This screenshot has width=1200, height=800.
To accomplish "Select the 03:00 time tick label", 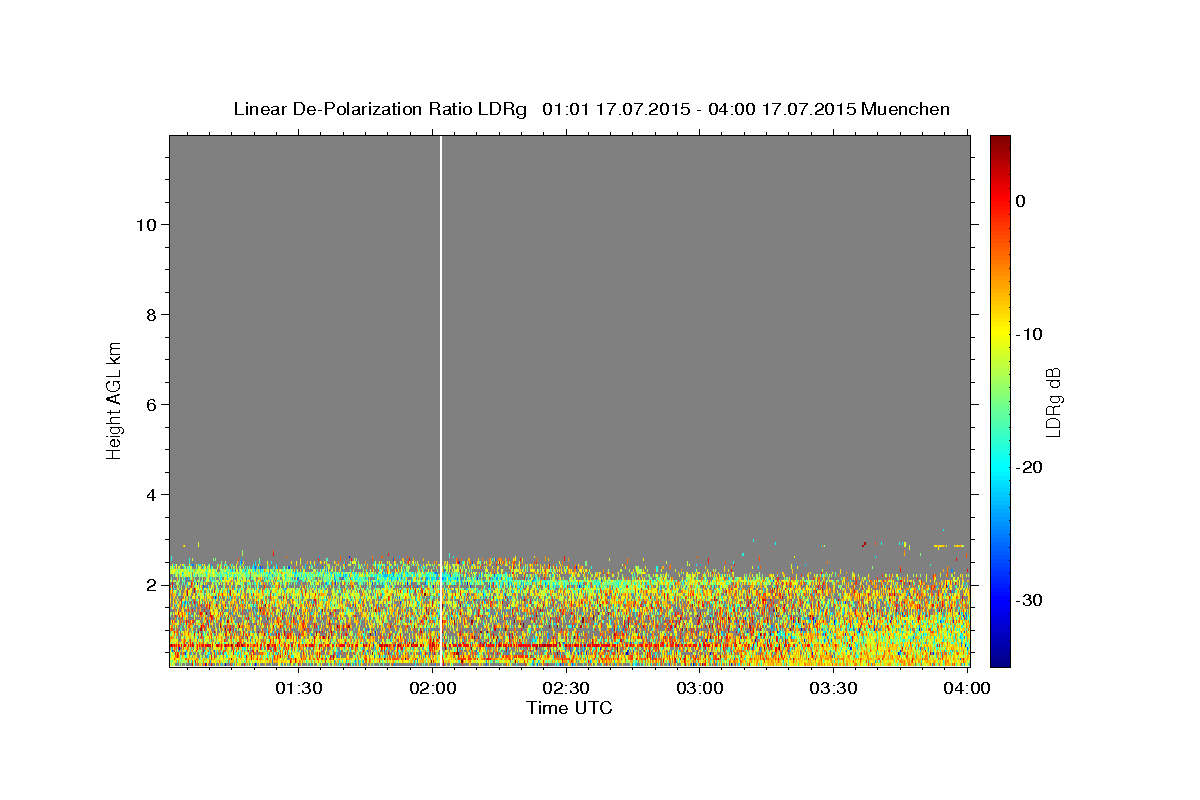I will tap(700, 688).
